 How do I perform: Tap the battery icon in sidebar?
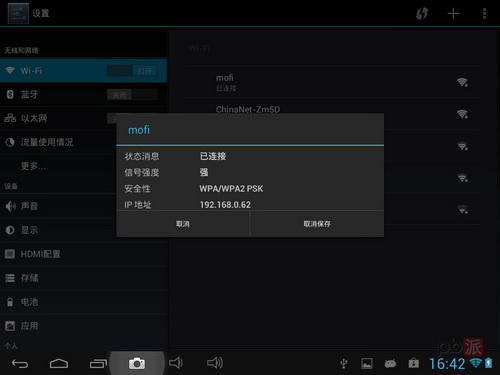pos(10,302)
